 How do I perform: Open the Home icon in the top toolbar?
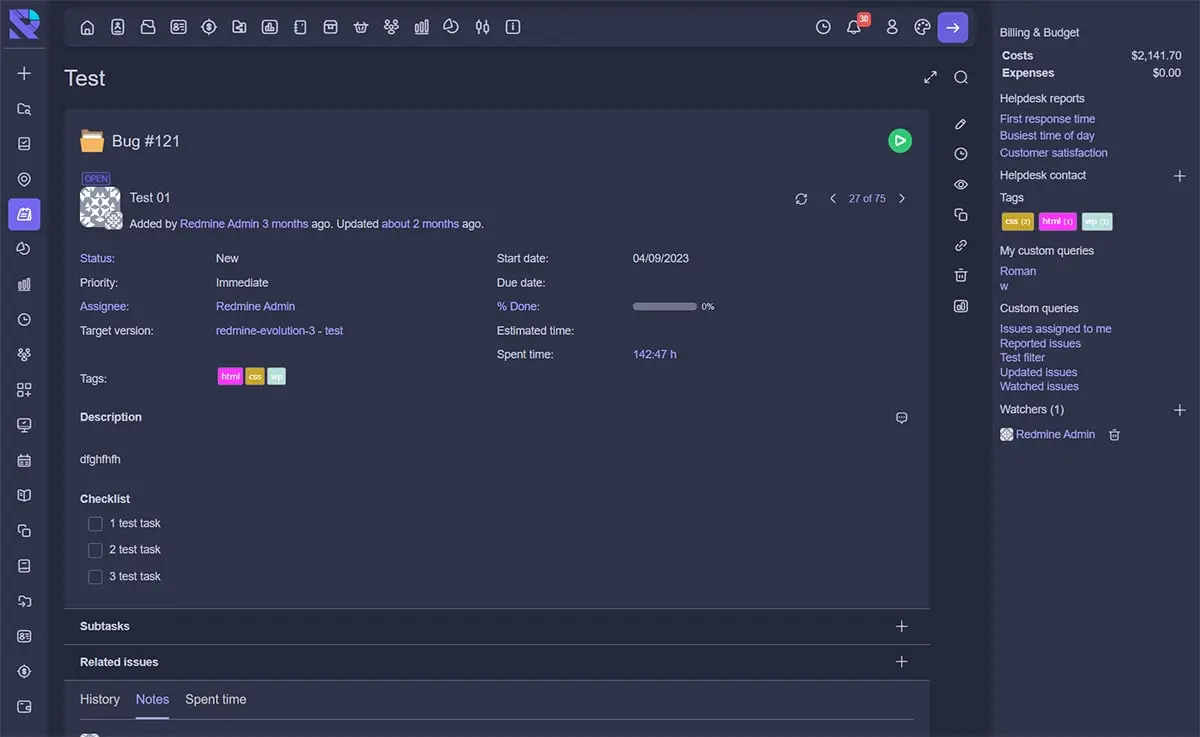pyautogui.click(x=87, y=27)
